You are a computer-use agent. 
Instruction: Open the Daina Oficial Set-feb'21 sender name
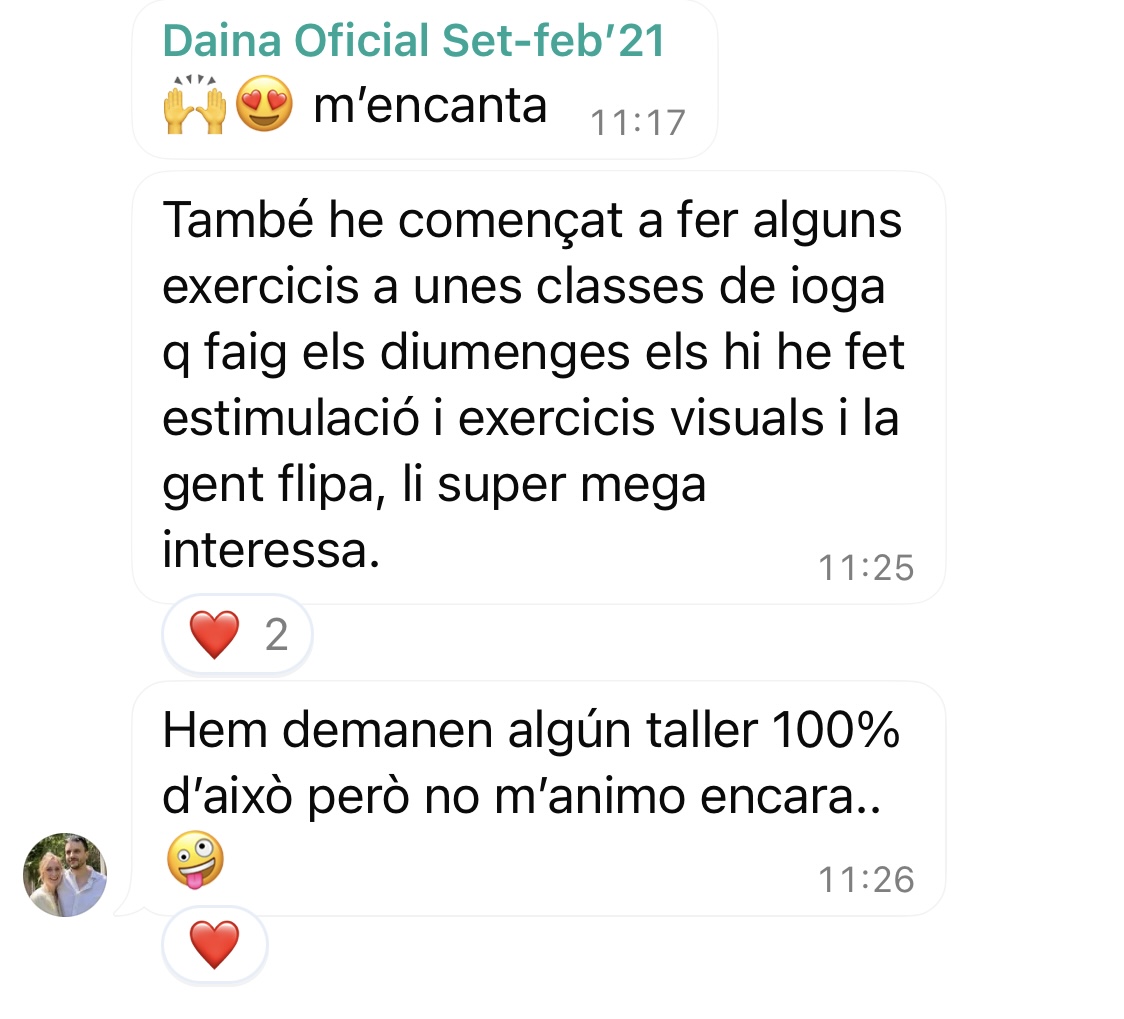[x=414, y=40]
